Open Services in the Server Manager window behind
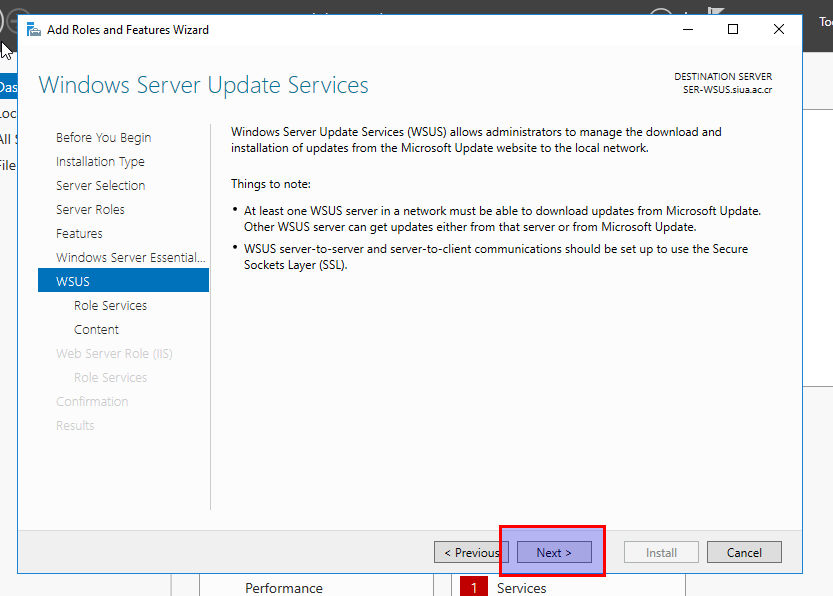The image size is (833, 596). pyautogui.click(x=521, y=588)
